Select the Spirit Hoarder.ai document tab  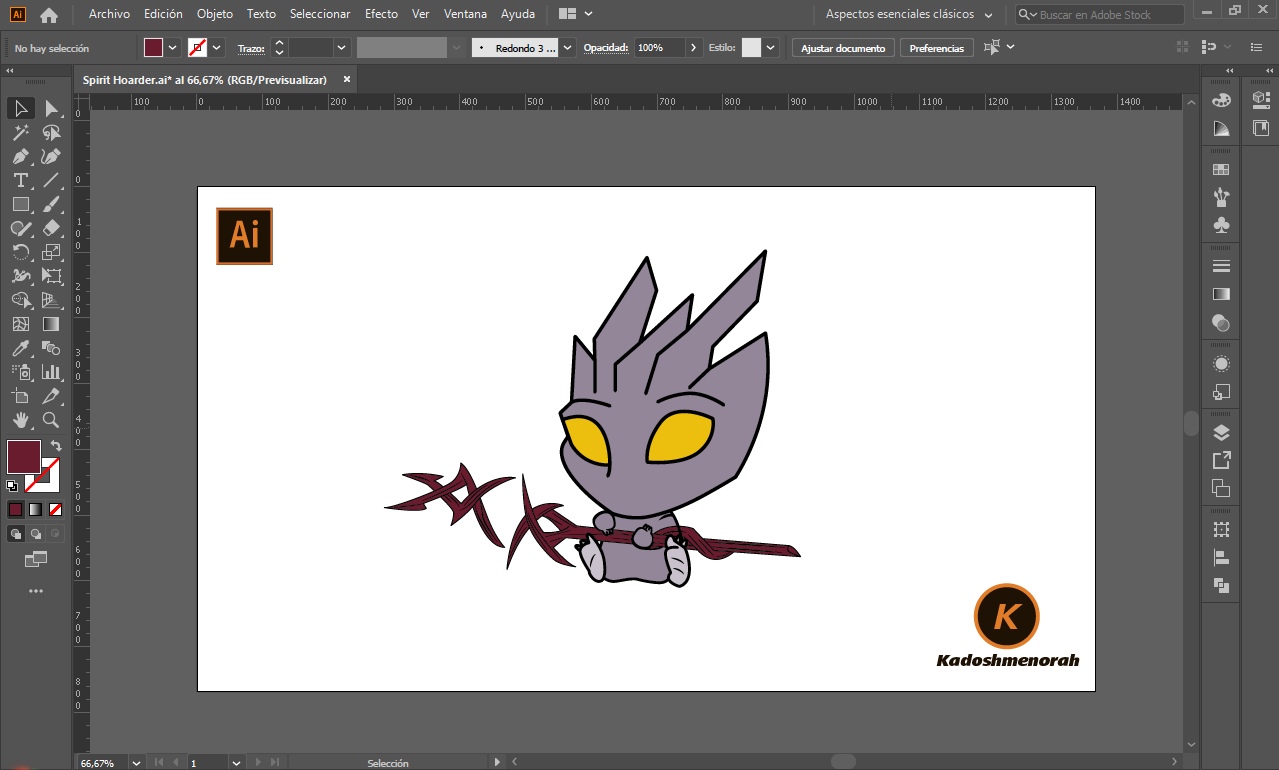pyautogui.click(x=205, y=79)
